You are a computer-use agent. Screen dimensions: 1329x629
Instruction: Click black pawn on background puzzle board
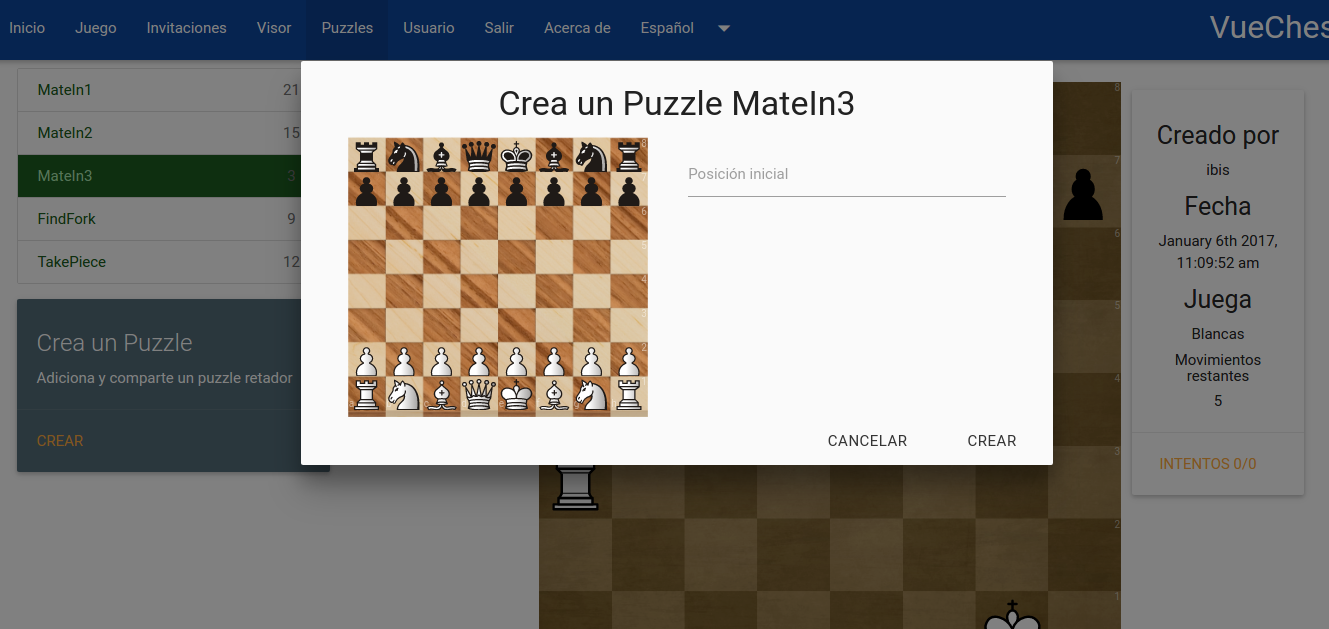1082,194
